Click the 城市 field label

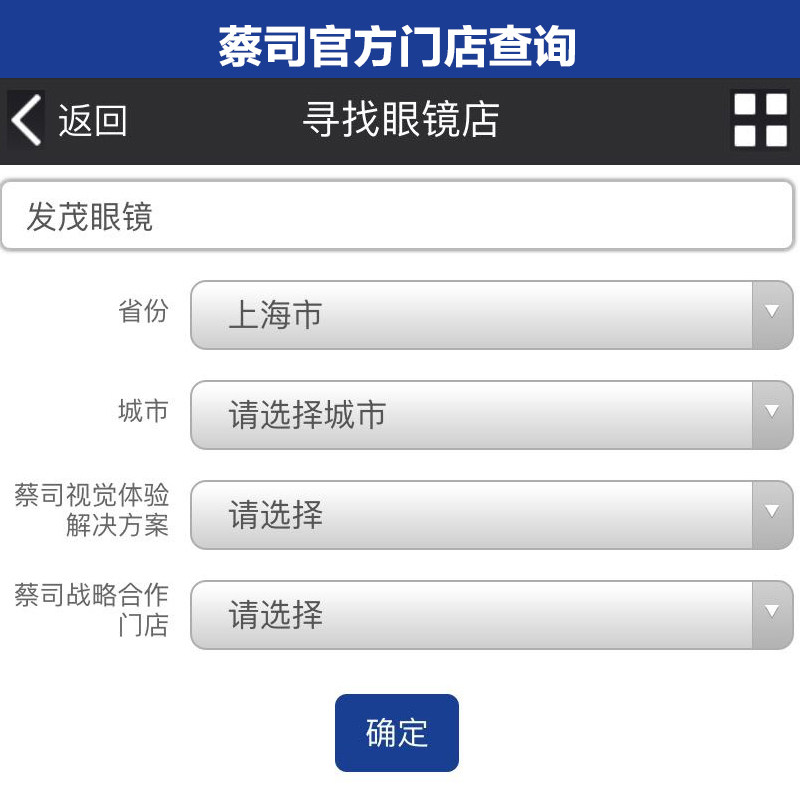pyautogui.click(x=143, y=411)
